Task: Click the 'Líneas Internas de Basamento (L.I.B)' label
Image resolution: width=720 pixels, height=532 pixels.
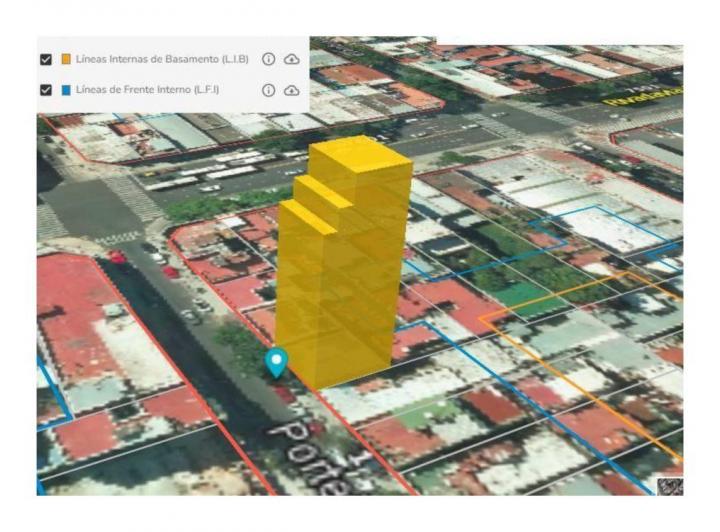Action: coord(162,59)
